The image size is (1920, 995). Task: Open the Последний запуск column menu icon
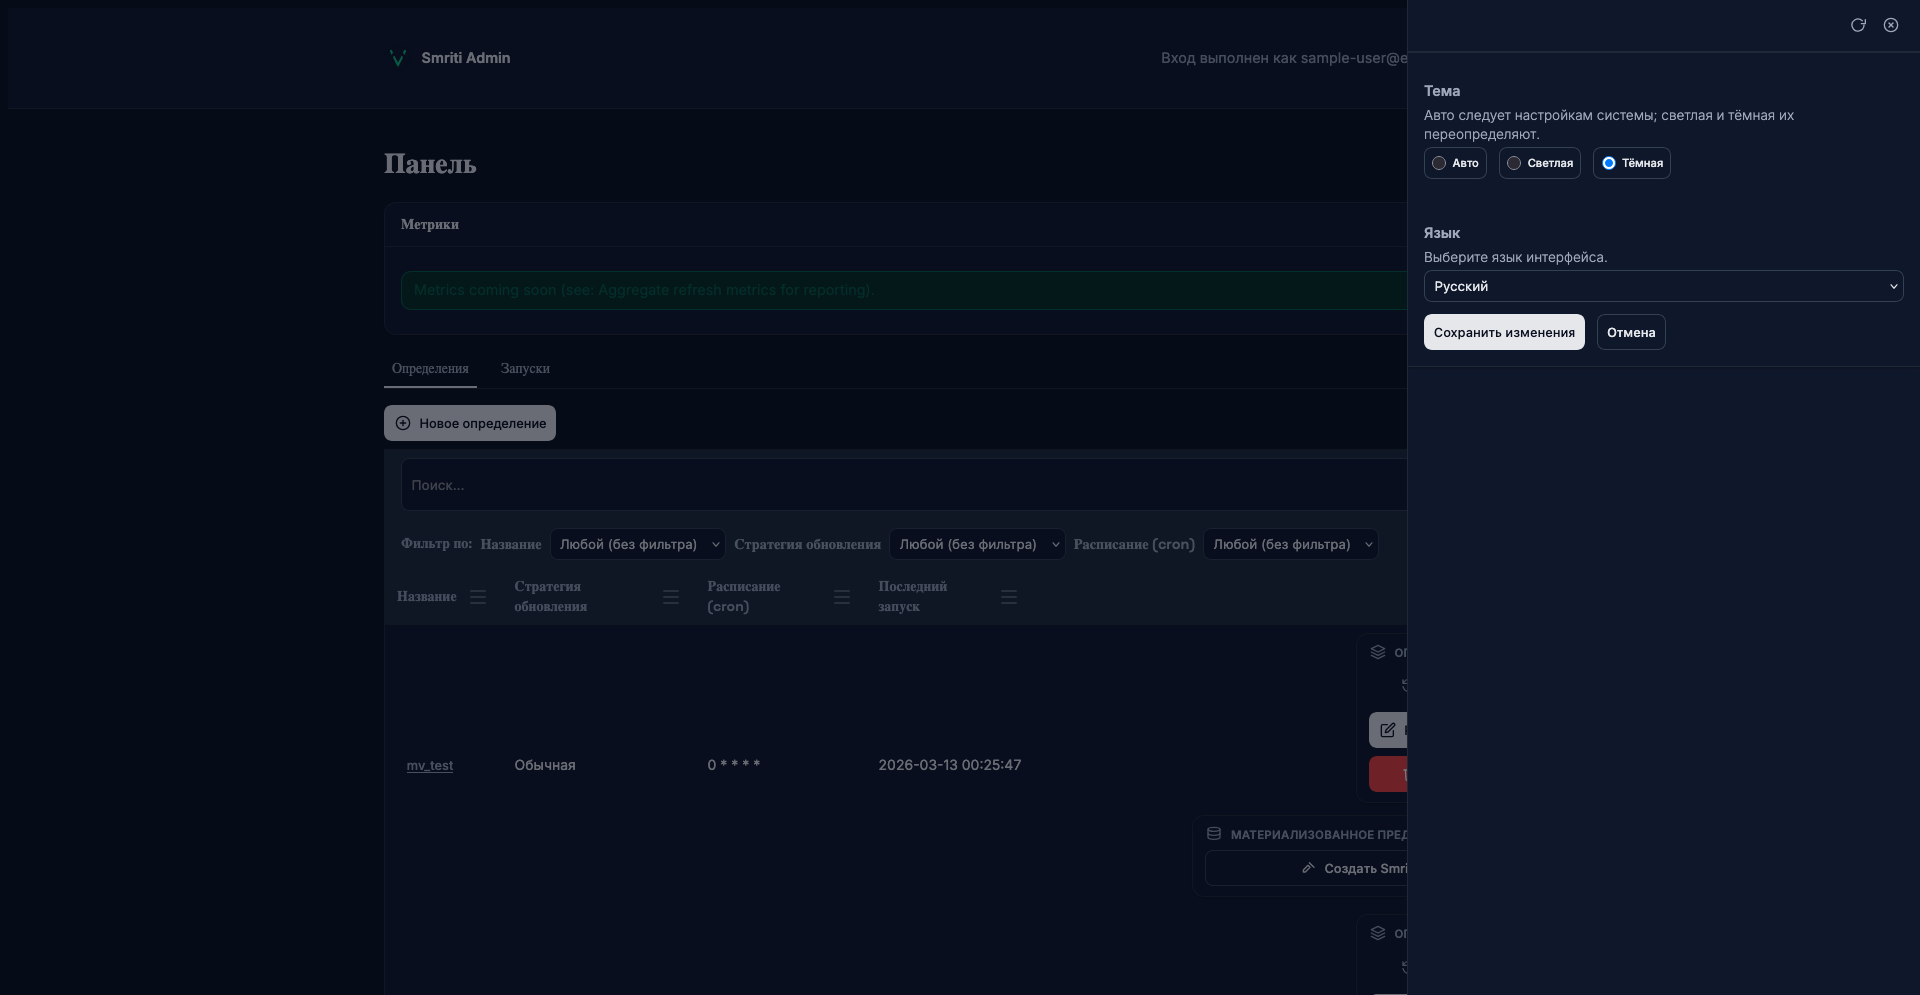pyautogui.click(x=1009, y=597)
